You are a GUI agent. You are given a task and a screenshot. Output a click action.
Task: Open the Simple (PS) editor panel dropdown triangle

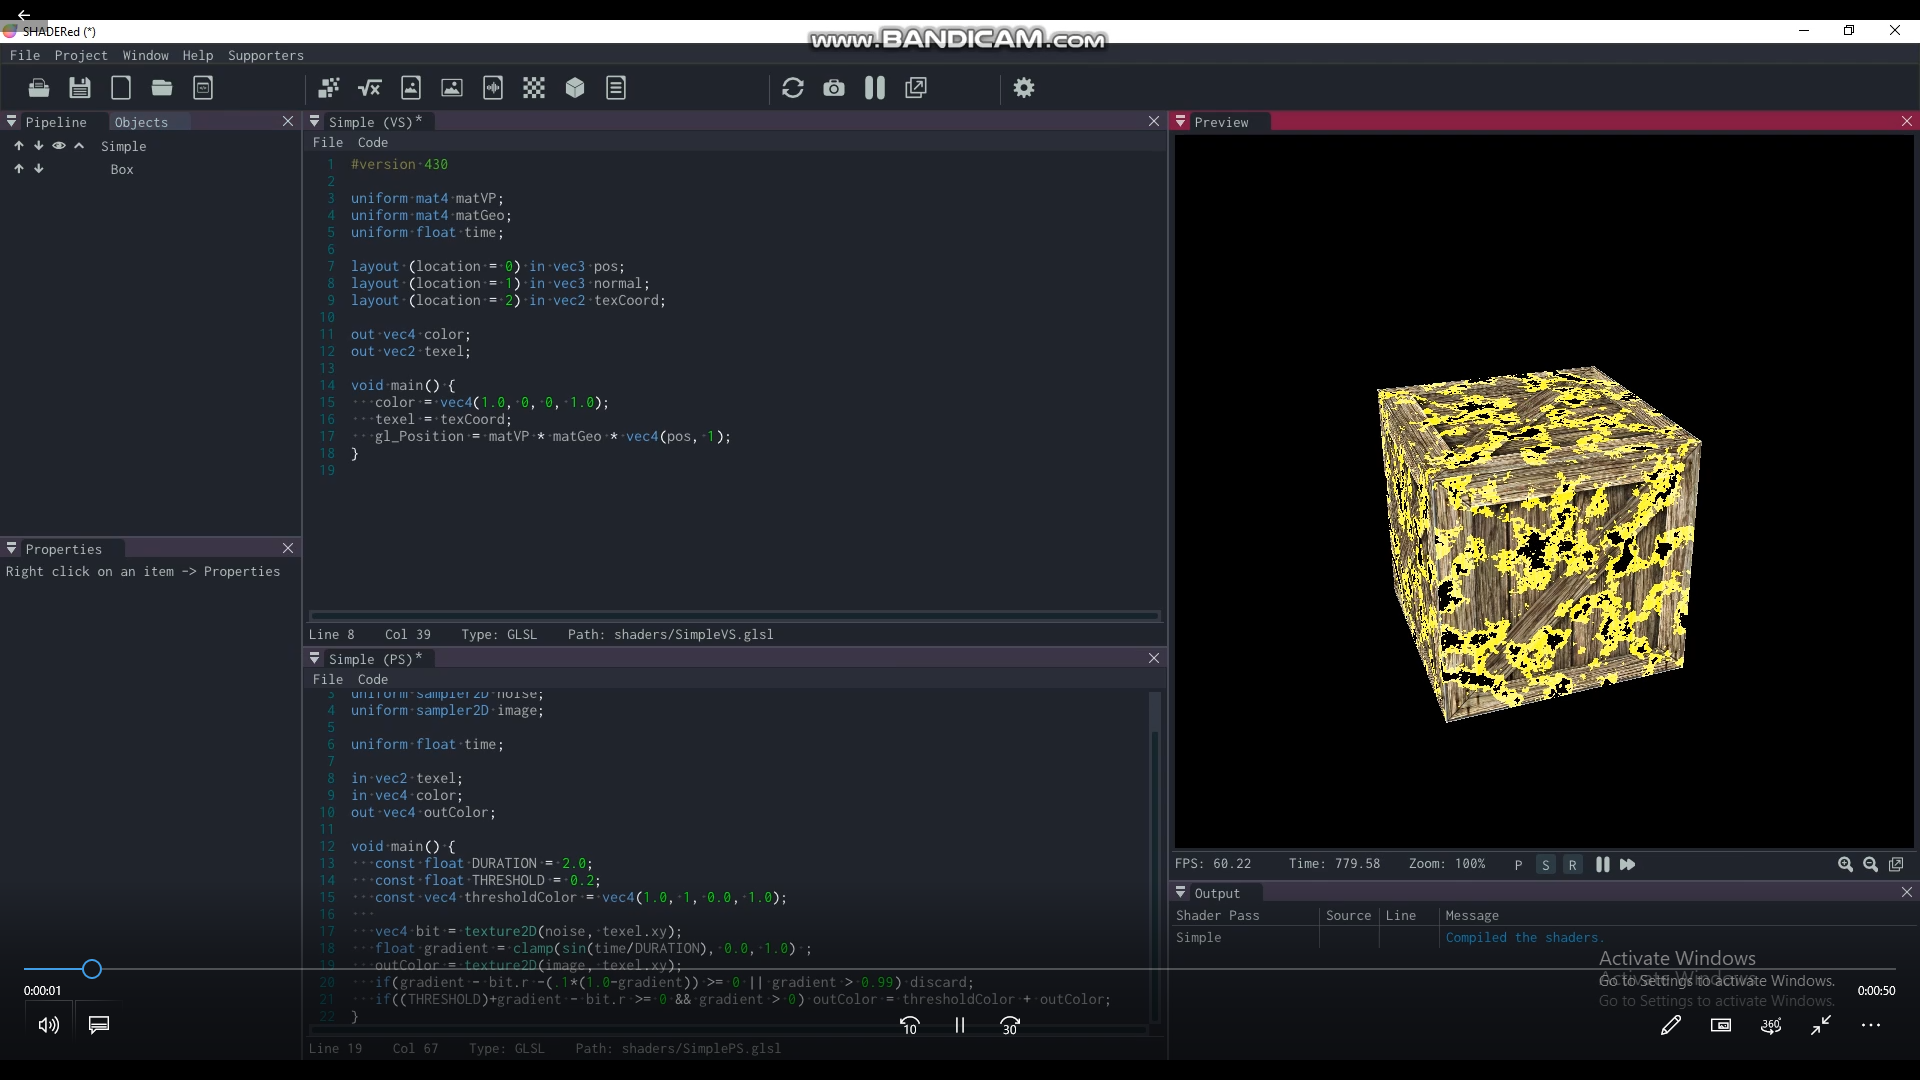(315, 658)
